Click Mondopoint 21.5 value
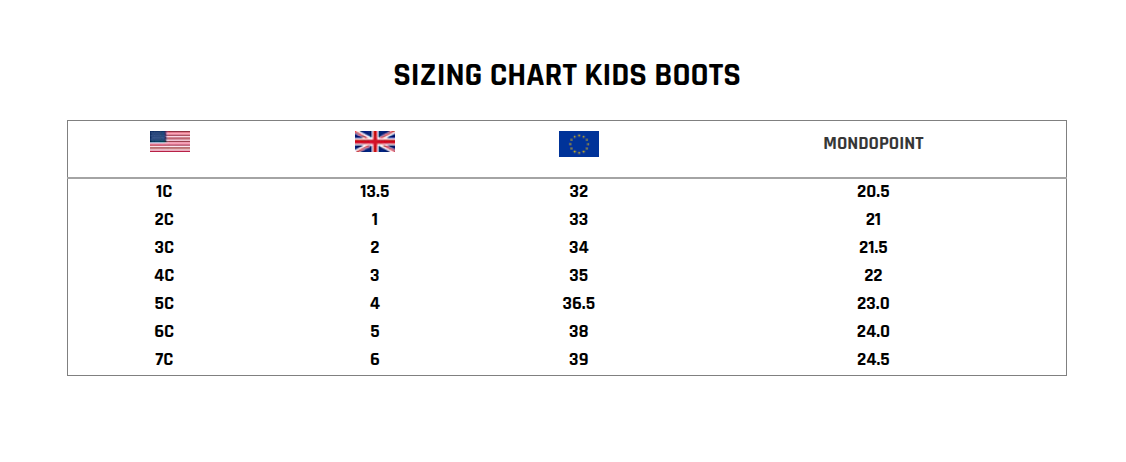The width and height of the screenshot is (1126, 462). 873,247
